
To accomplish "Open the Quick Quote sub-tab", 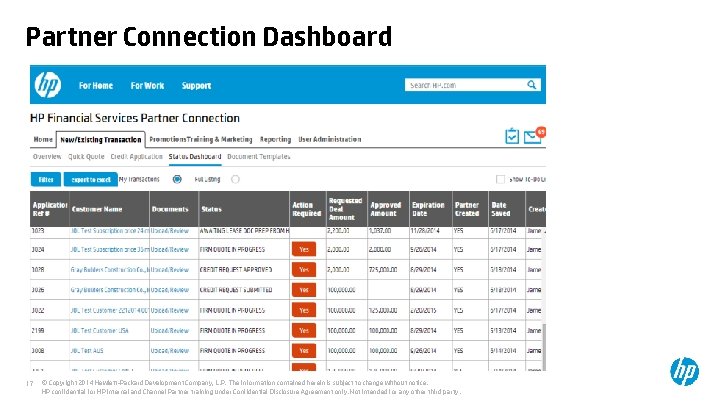I will pos(86,157).
